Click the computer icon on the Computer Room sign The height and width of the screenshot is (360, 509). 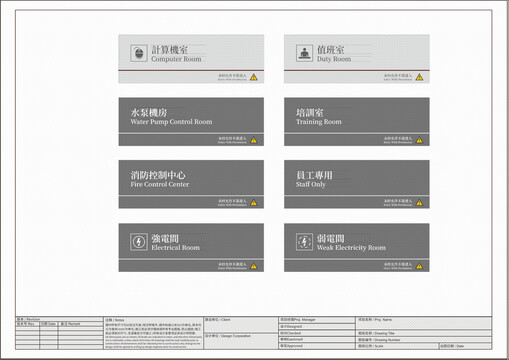139,53
